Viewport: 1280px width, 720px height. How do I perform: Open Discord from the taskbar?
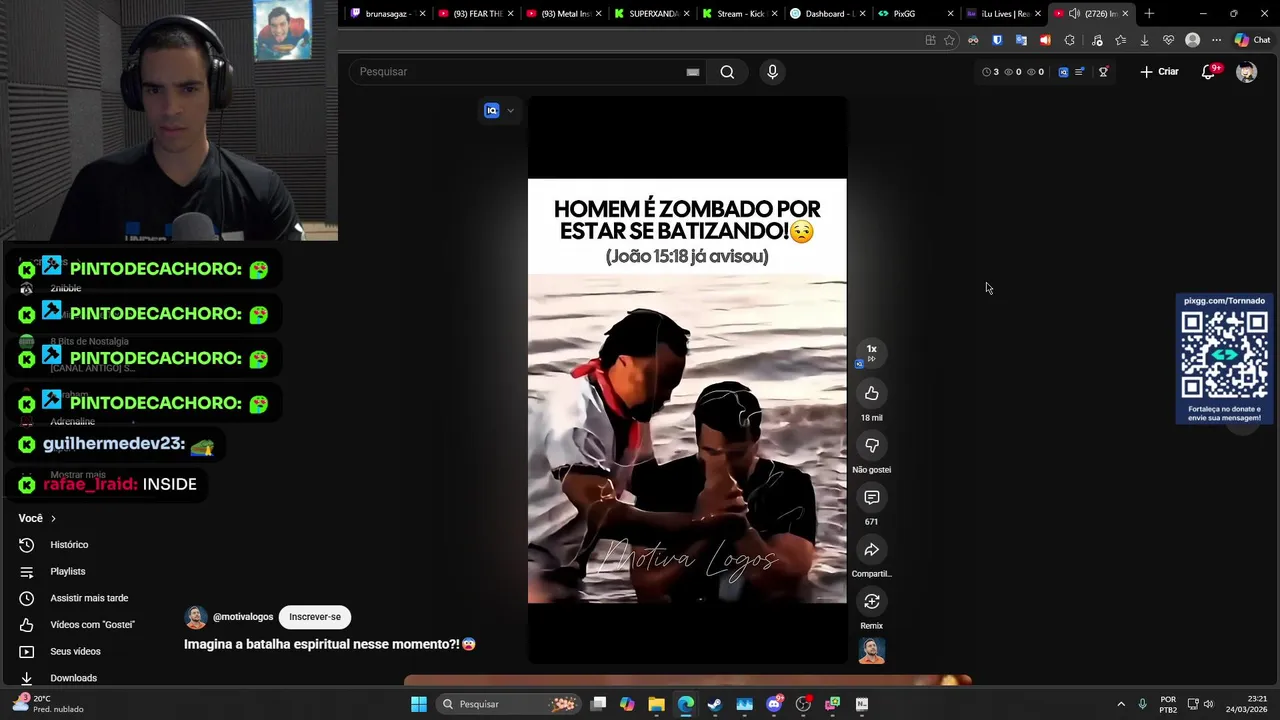tap(773, 704)
